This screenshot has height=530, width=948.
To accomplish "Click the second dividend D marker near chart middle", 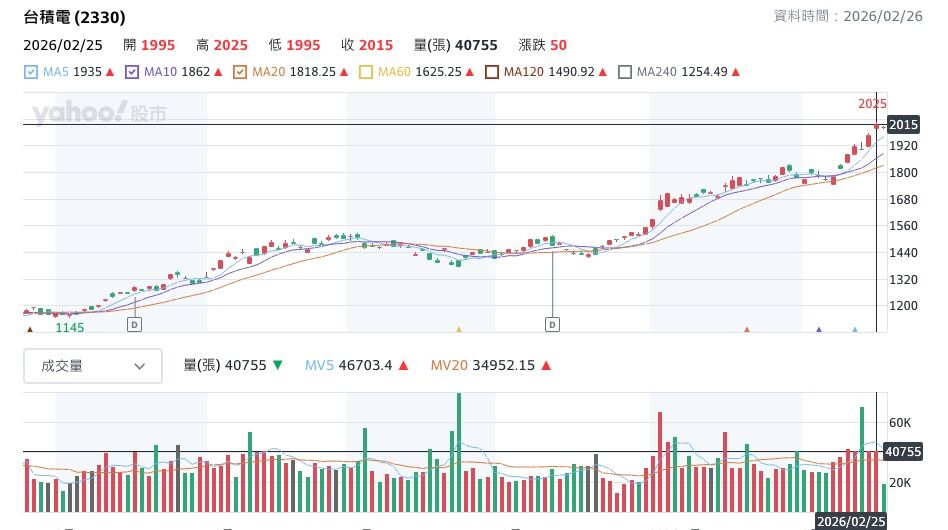I will pyautogui.click(x=552, y=324).
